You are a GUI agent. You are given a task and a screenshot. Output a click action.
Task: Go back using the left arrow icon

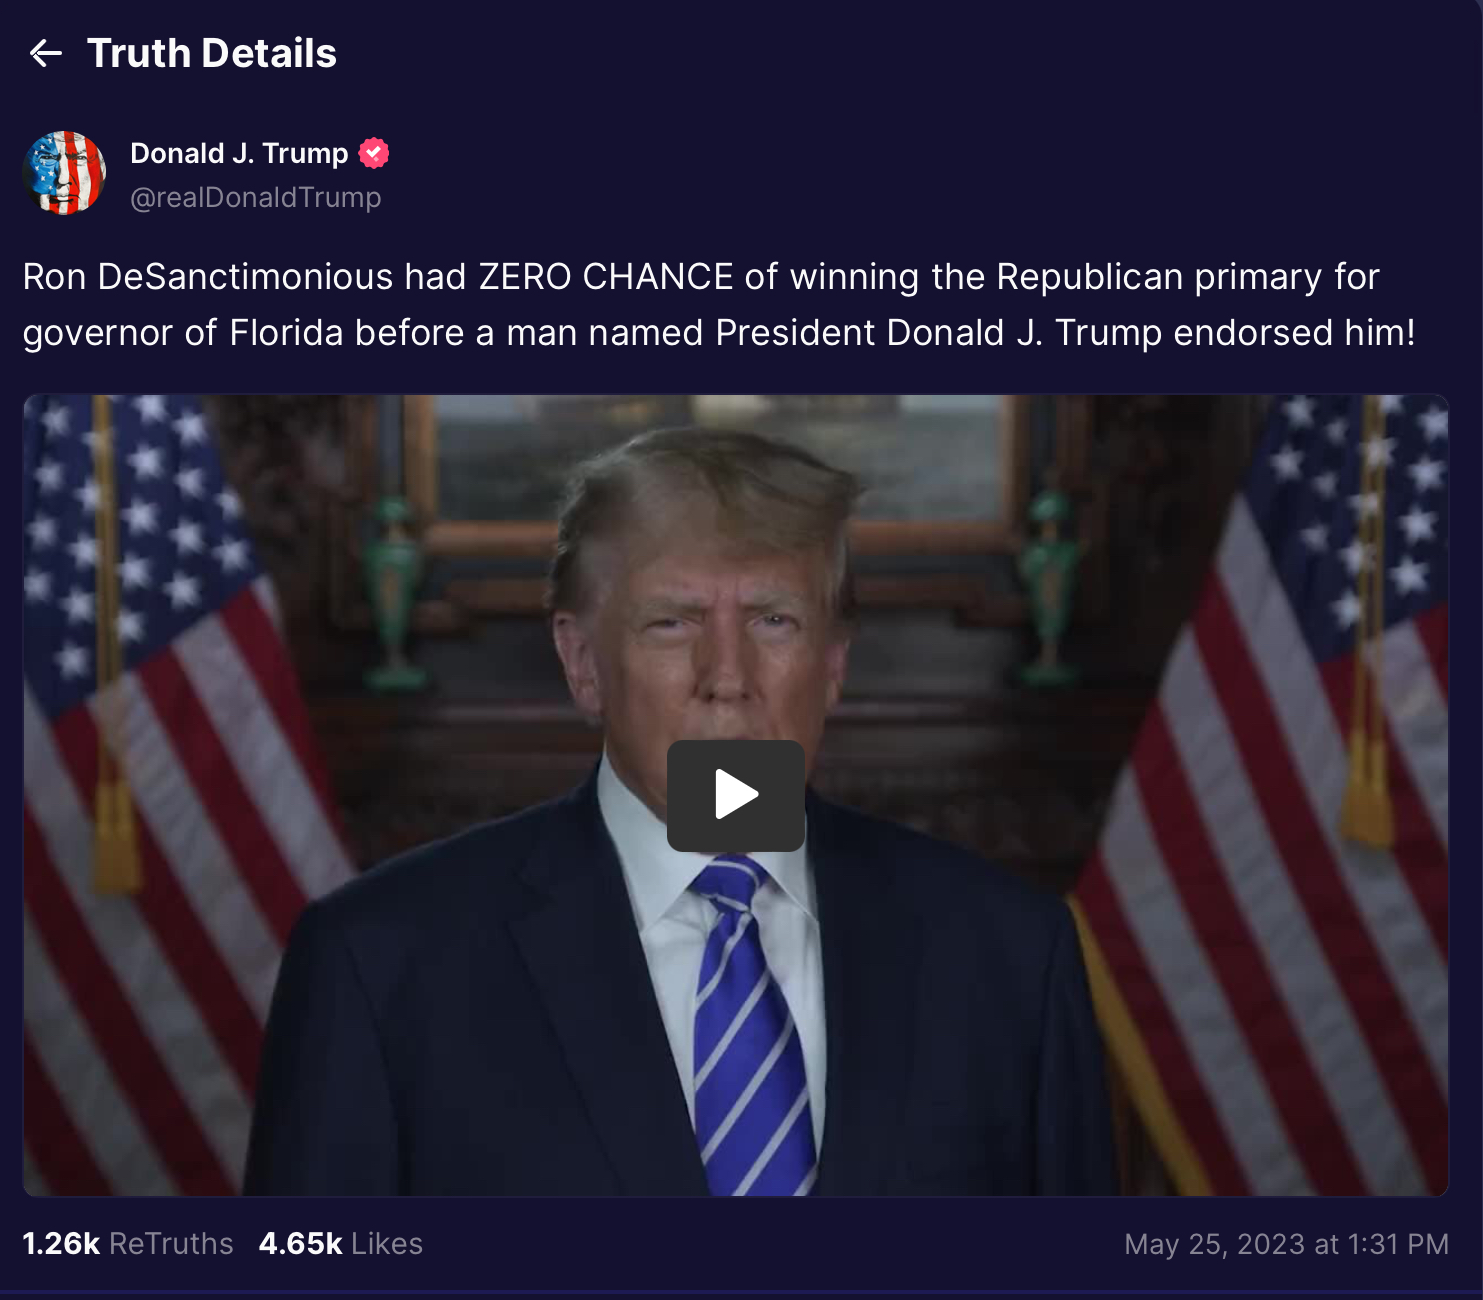tap(46, 53)
